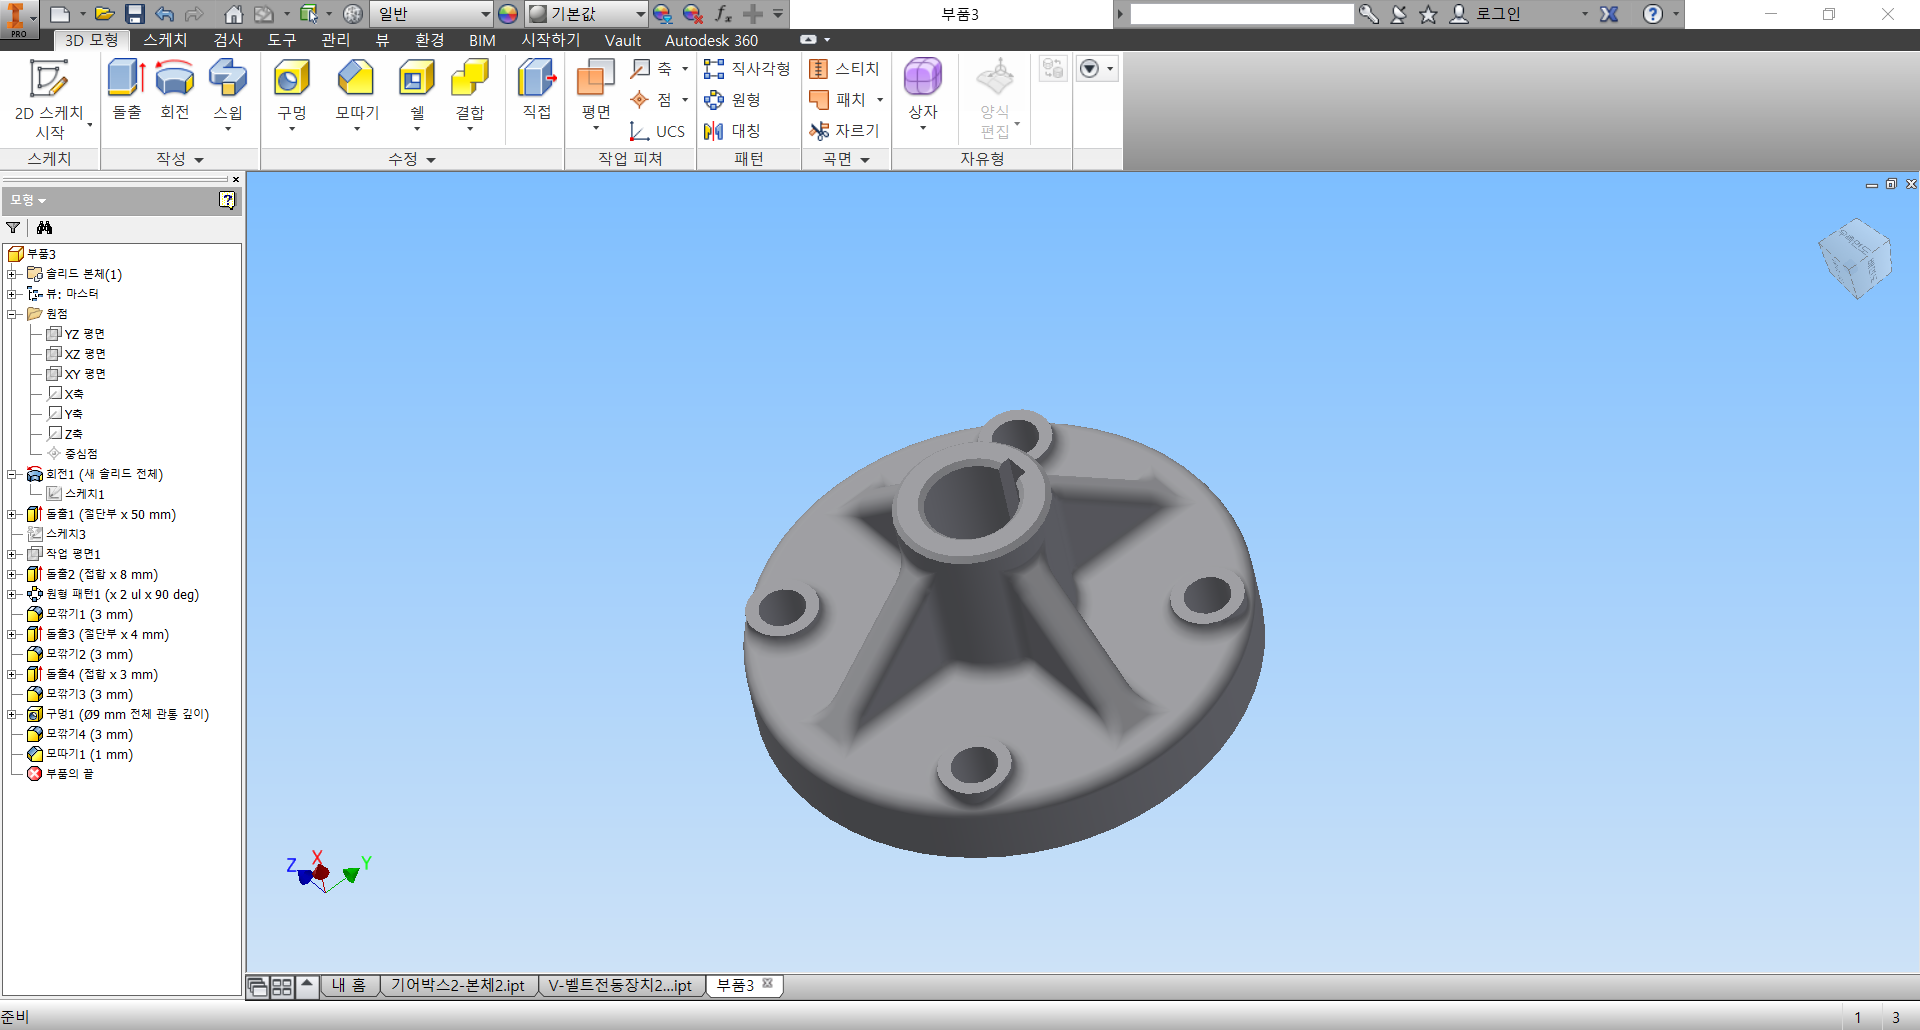
Task: Select the work Plane (평면) tool
Action: (596, 94)
